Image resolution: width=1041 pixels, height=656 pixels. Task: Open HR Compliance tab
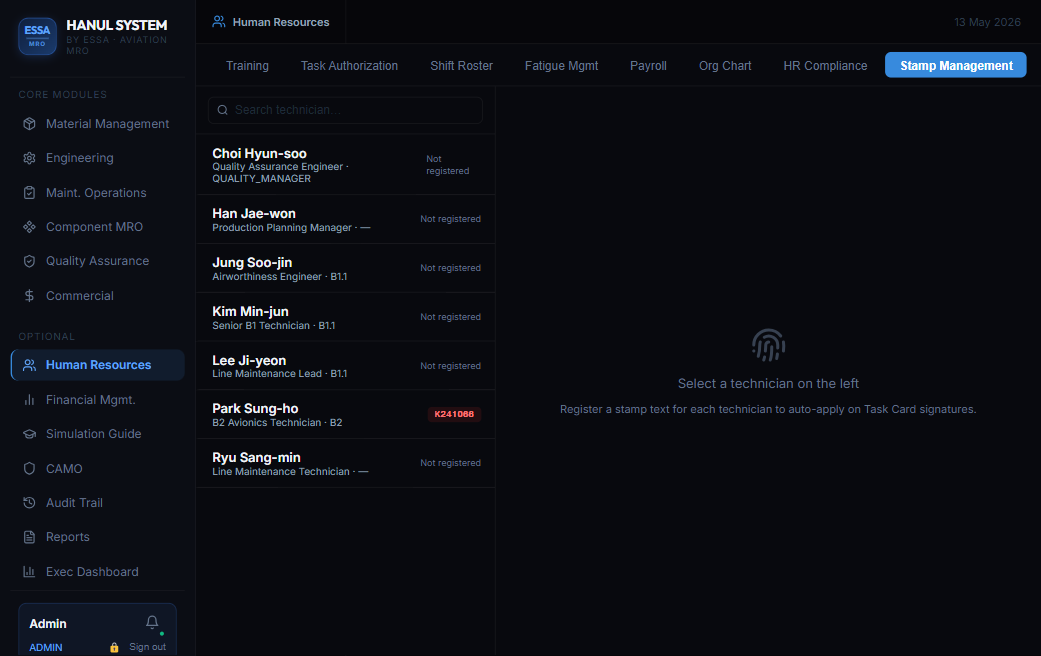coord(825,66)
